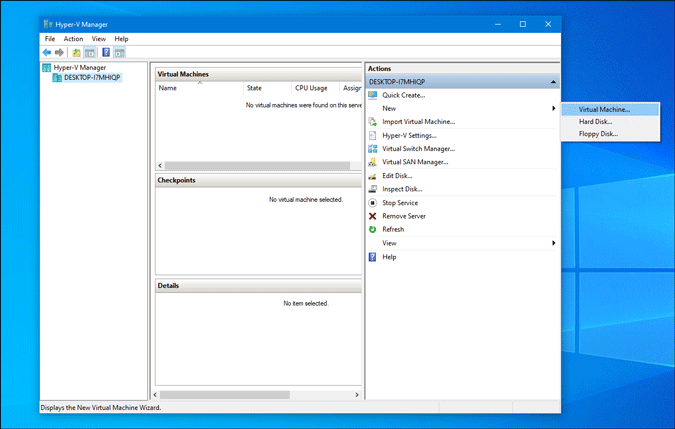
Task: Choose Virtual Machine... from New submenu
Action: click(610, 109)
